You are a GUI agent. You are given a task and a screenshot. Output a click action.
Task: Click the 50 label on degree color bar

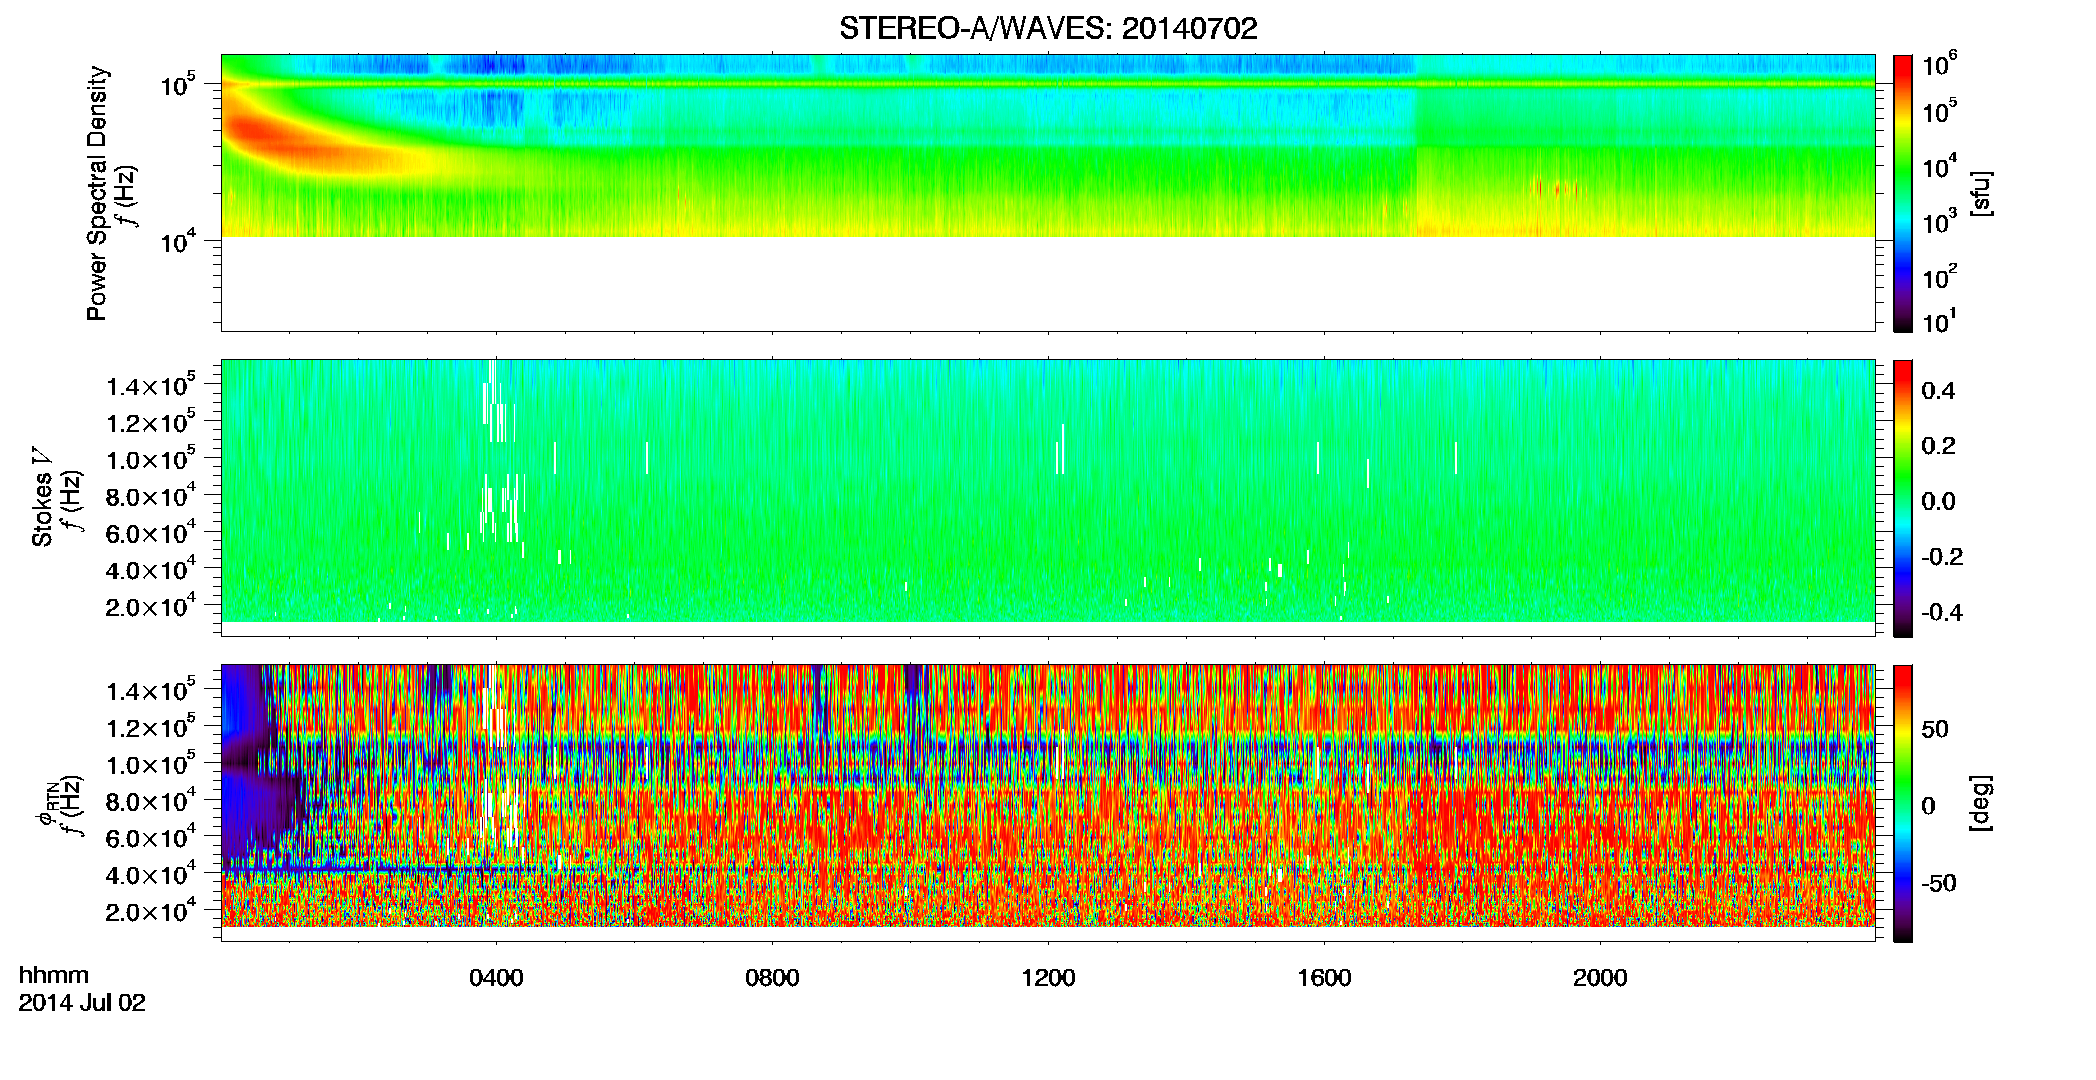[1935, 729]
